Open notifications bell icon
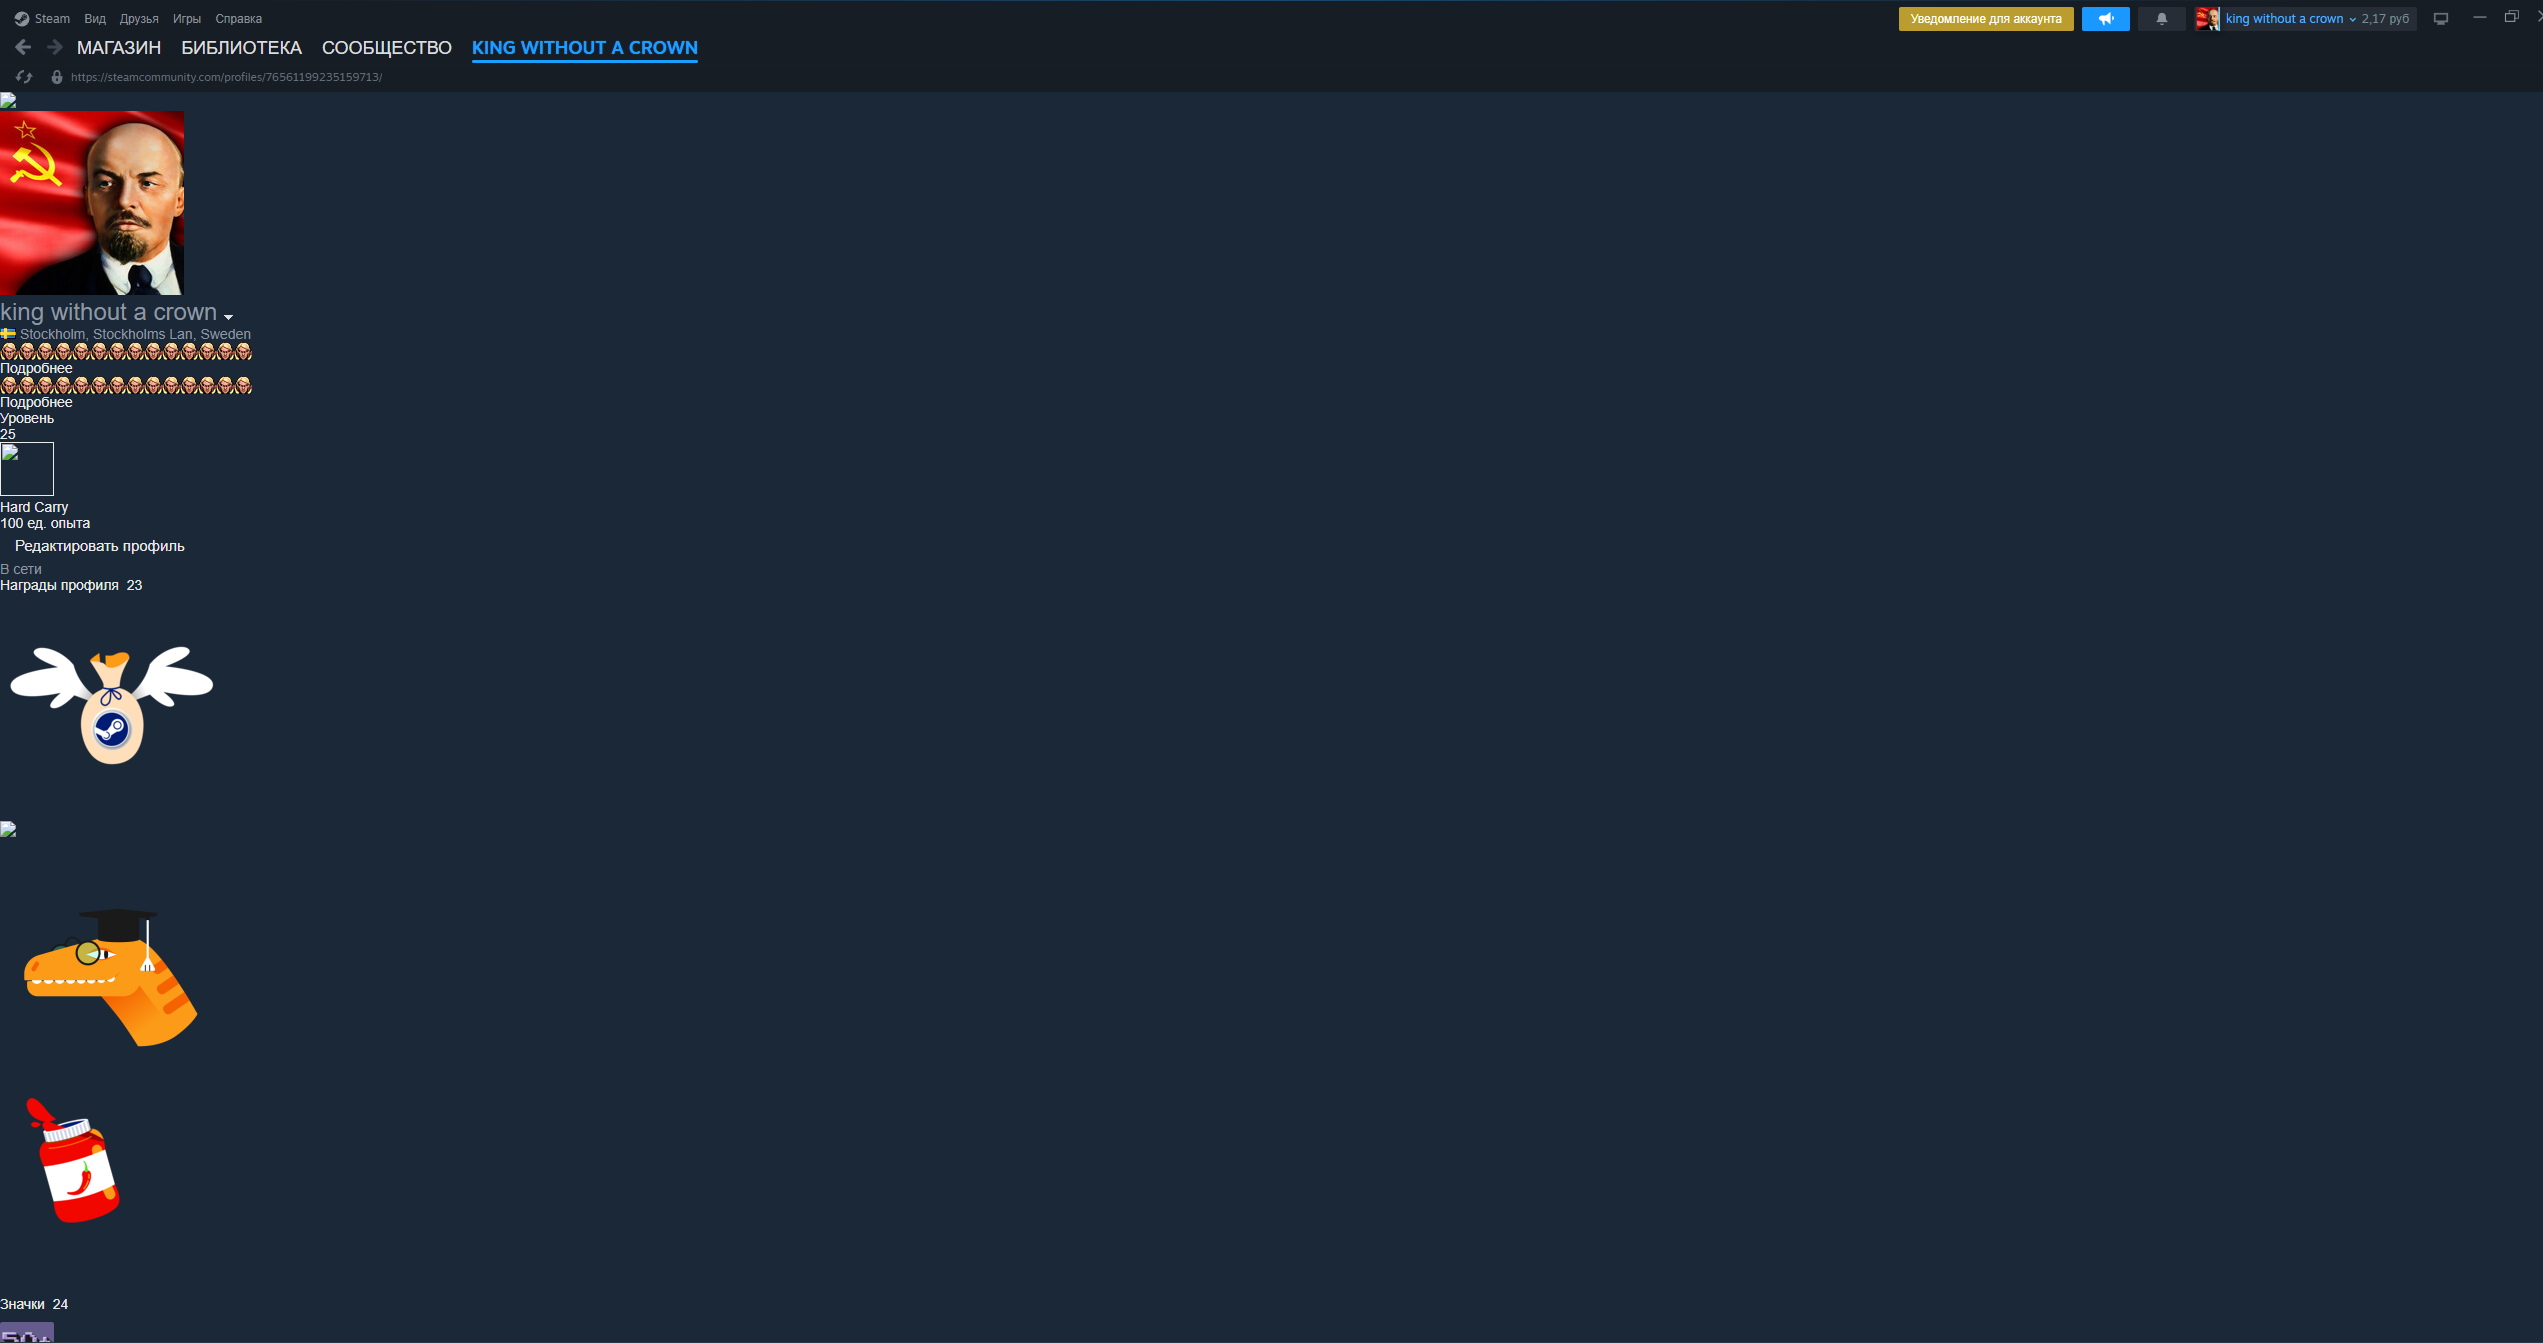This screenshot has width=2543, height=1343. [x=2162, y=19]
